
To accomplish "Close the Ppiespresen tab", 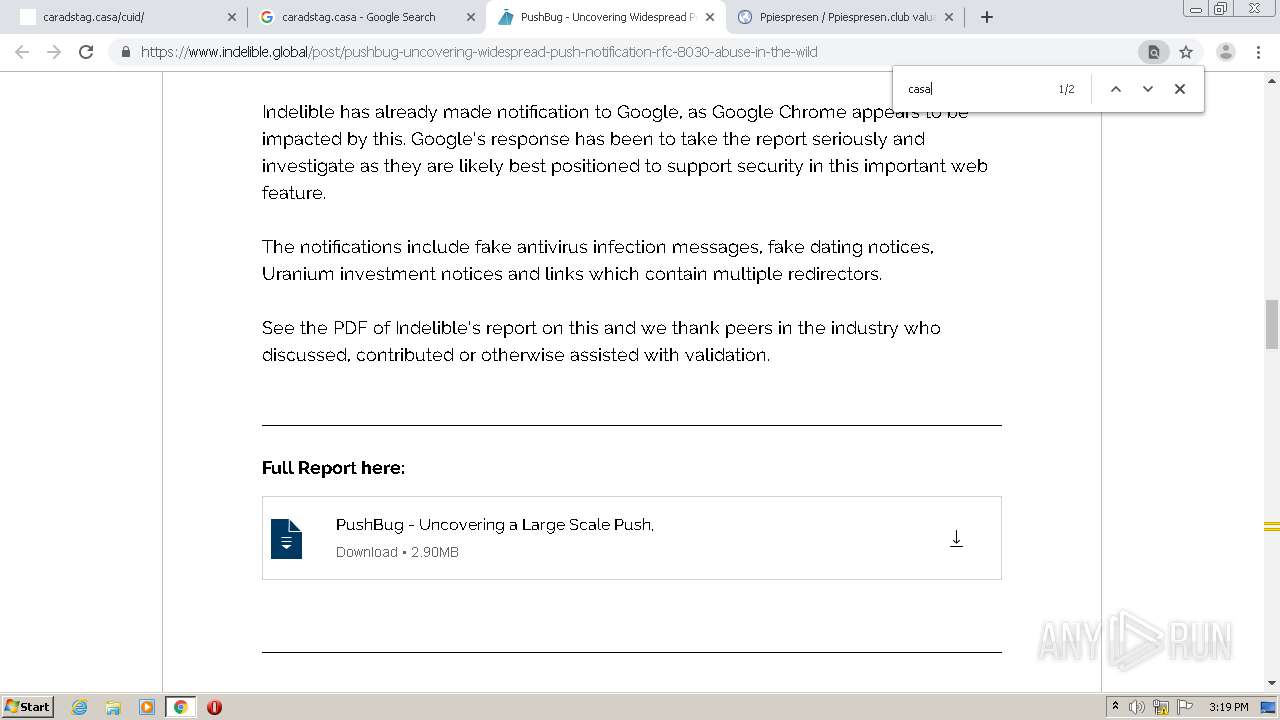I will (949, 17).
